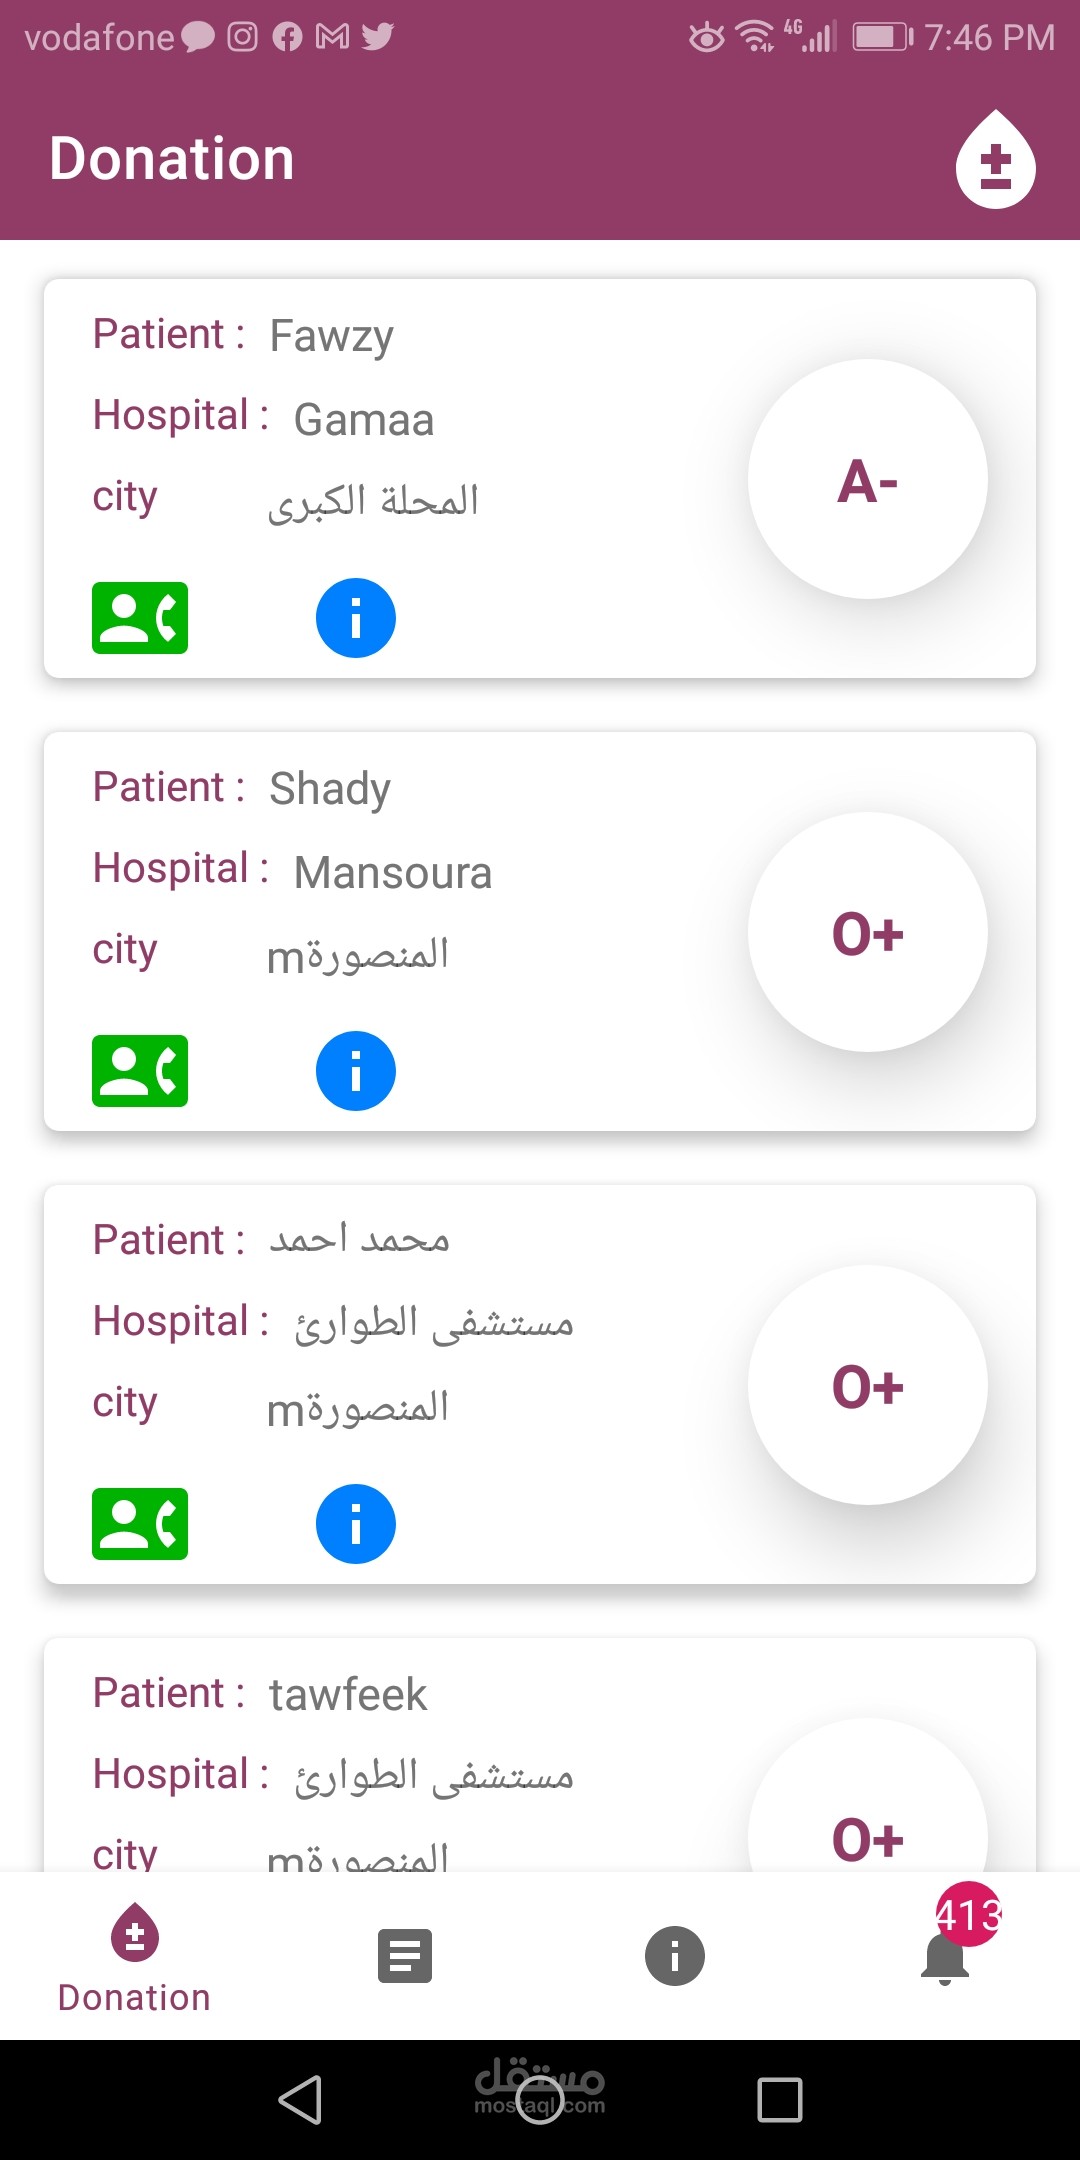Image resolution: width=1080 pixels, height=2160 pixels.
Task: Switch to the articles list tab
Action: [x=405, y=1956]
